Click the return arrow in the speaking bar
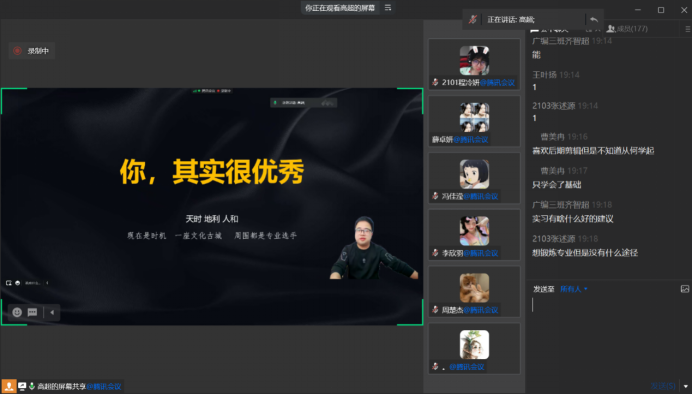 594,19
